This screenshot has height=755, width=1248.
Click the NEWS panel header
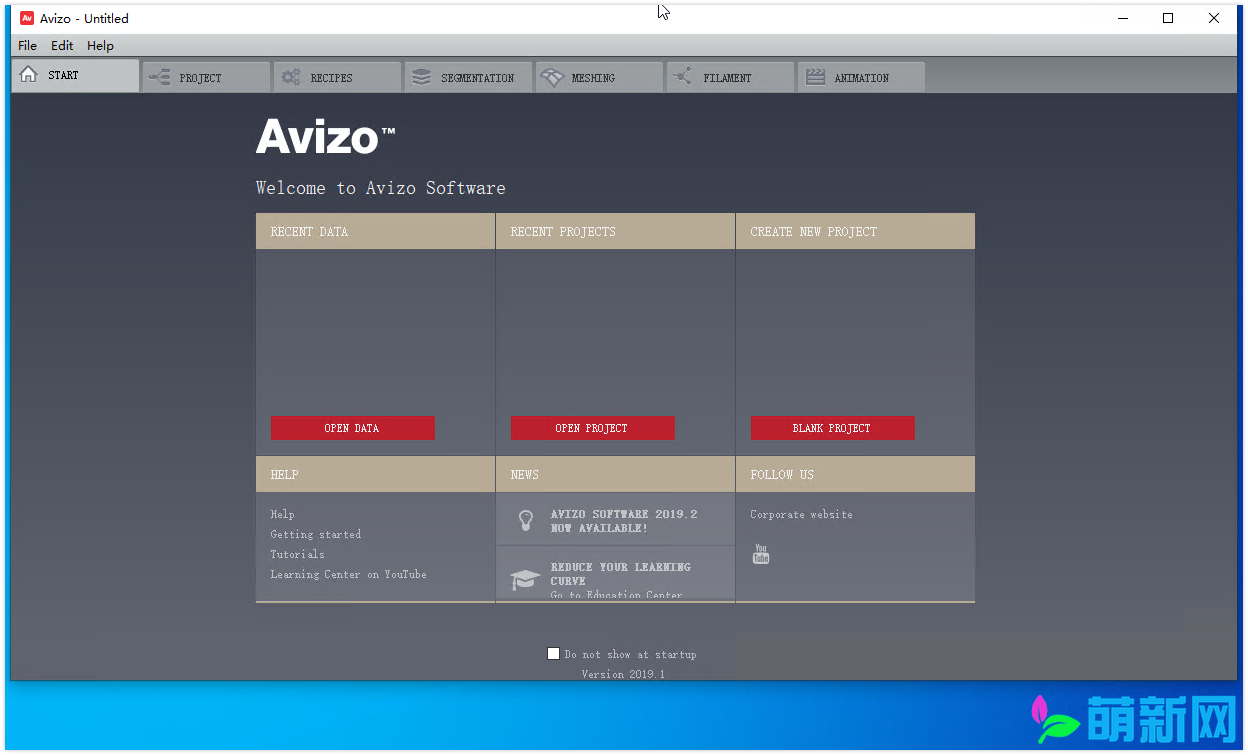pyautogui.click(x=615, y=474)
